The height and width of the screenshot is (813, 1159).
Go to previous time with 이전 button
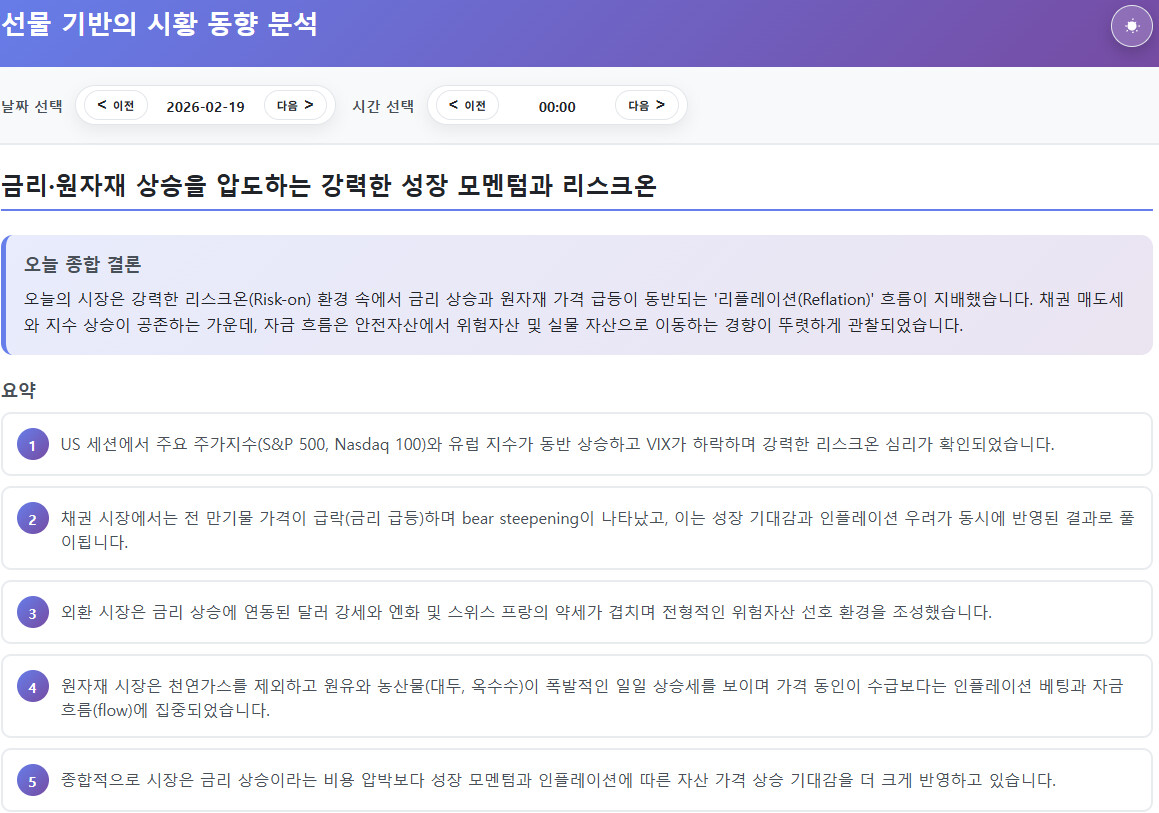click(467, 105)
